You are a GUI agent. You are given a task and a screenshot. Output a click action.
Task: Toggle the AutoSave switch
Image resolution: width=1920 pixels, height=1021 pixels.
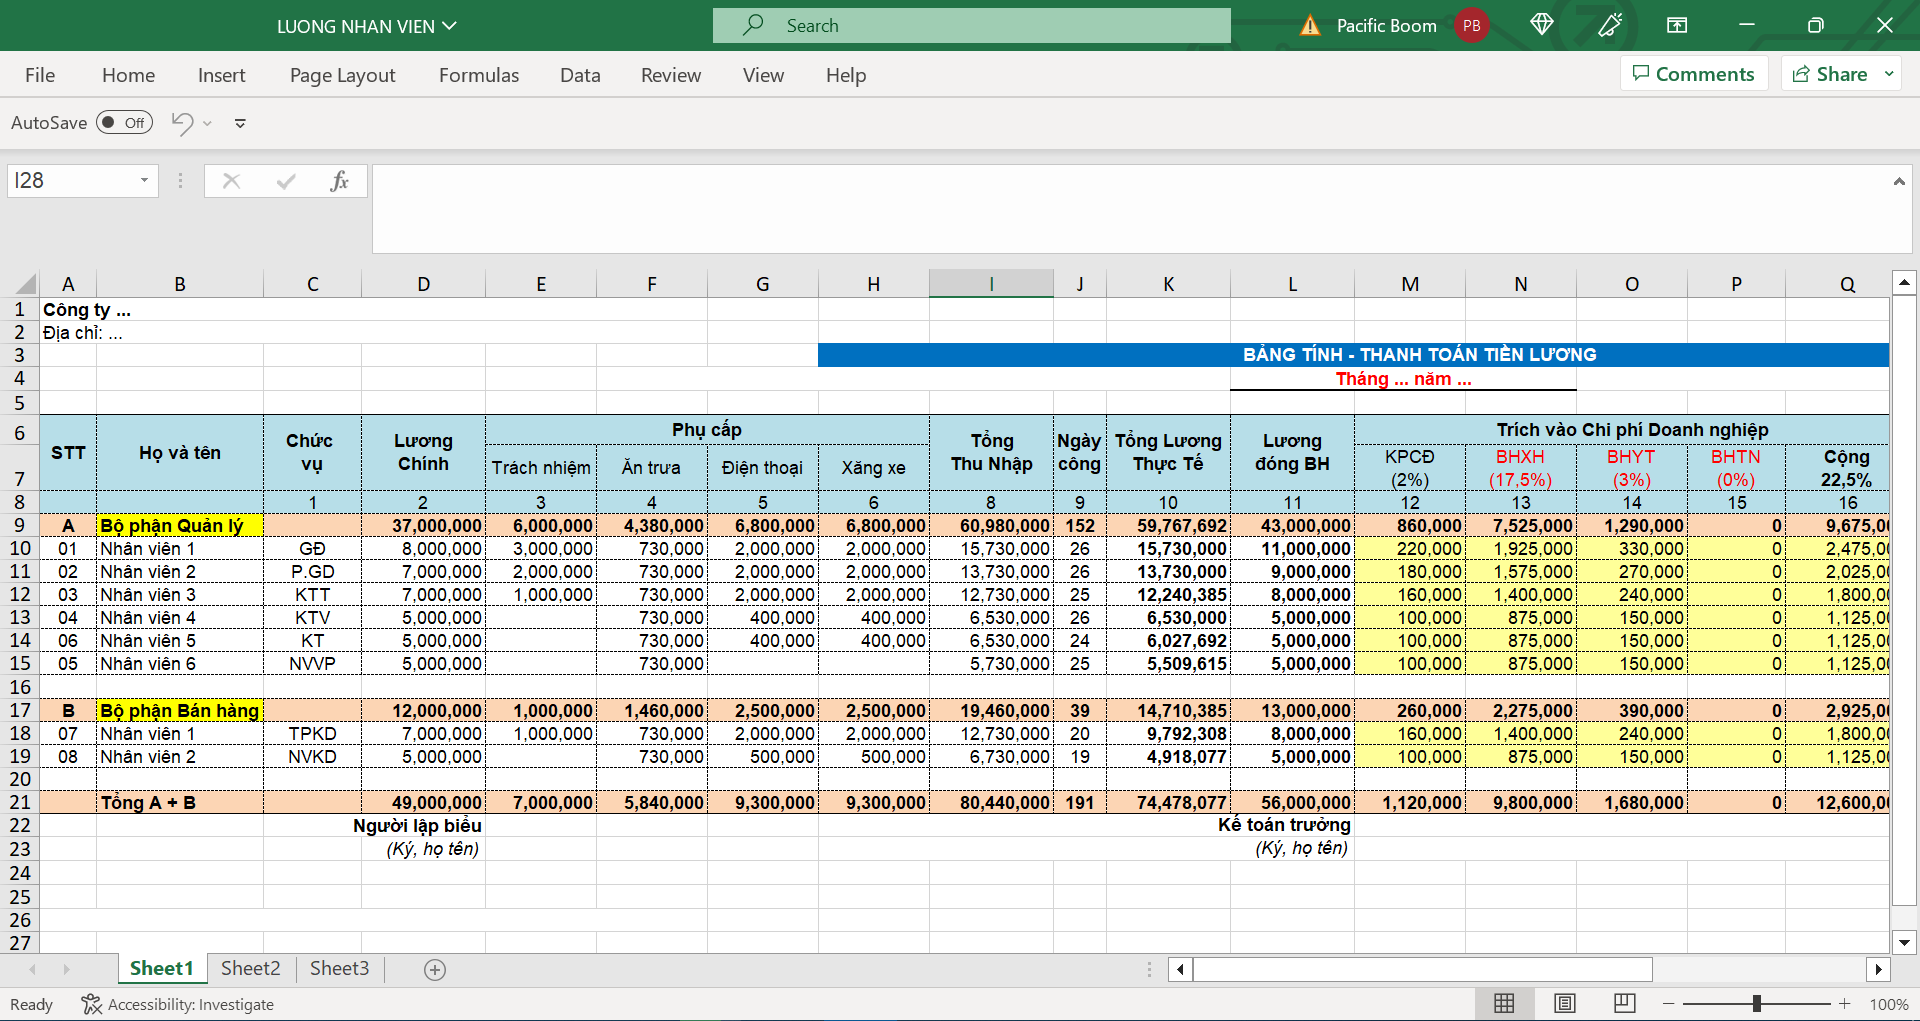coord(125,123)
